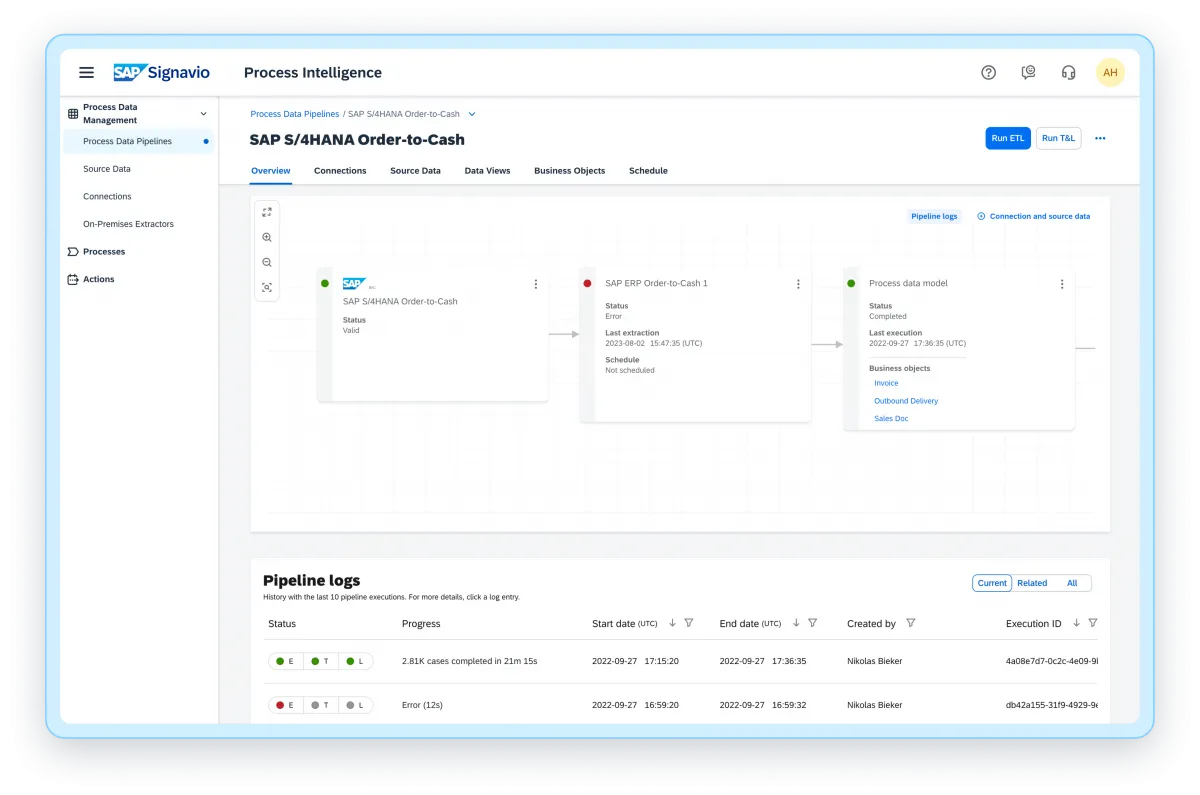This screenshot has width=1200, height=795.
Task: Click the center focus canvas icon
Action: click(x=267, y=288)
